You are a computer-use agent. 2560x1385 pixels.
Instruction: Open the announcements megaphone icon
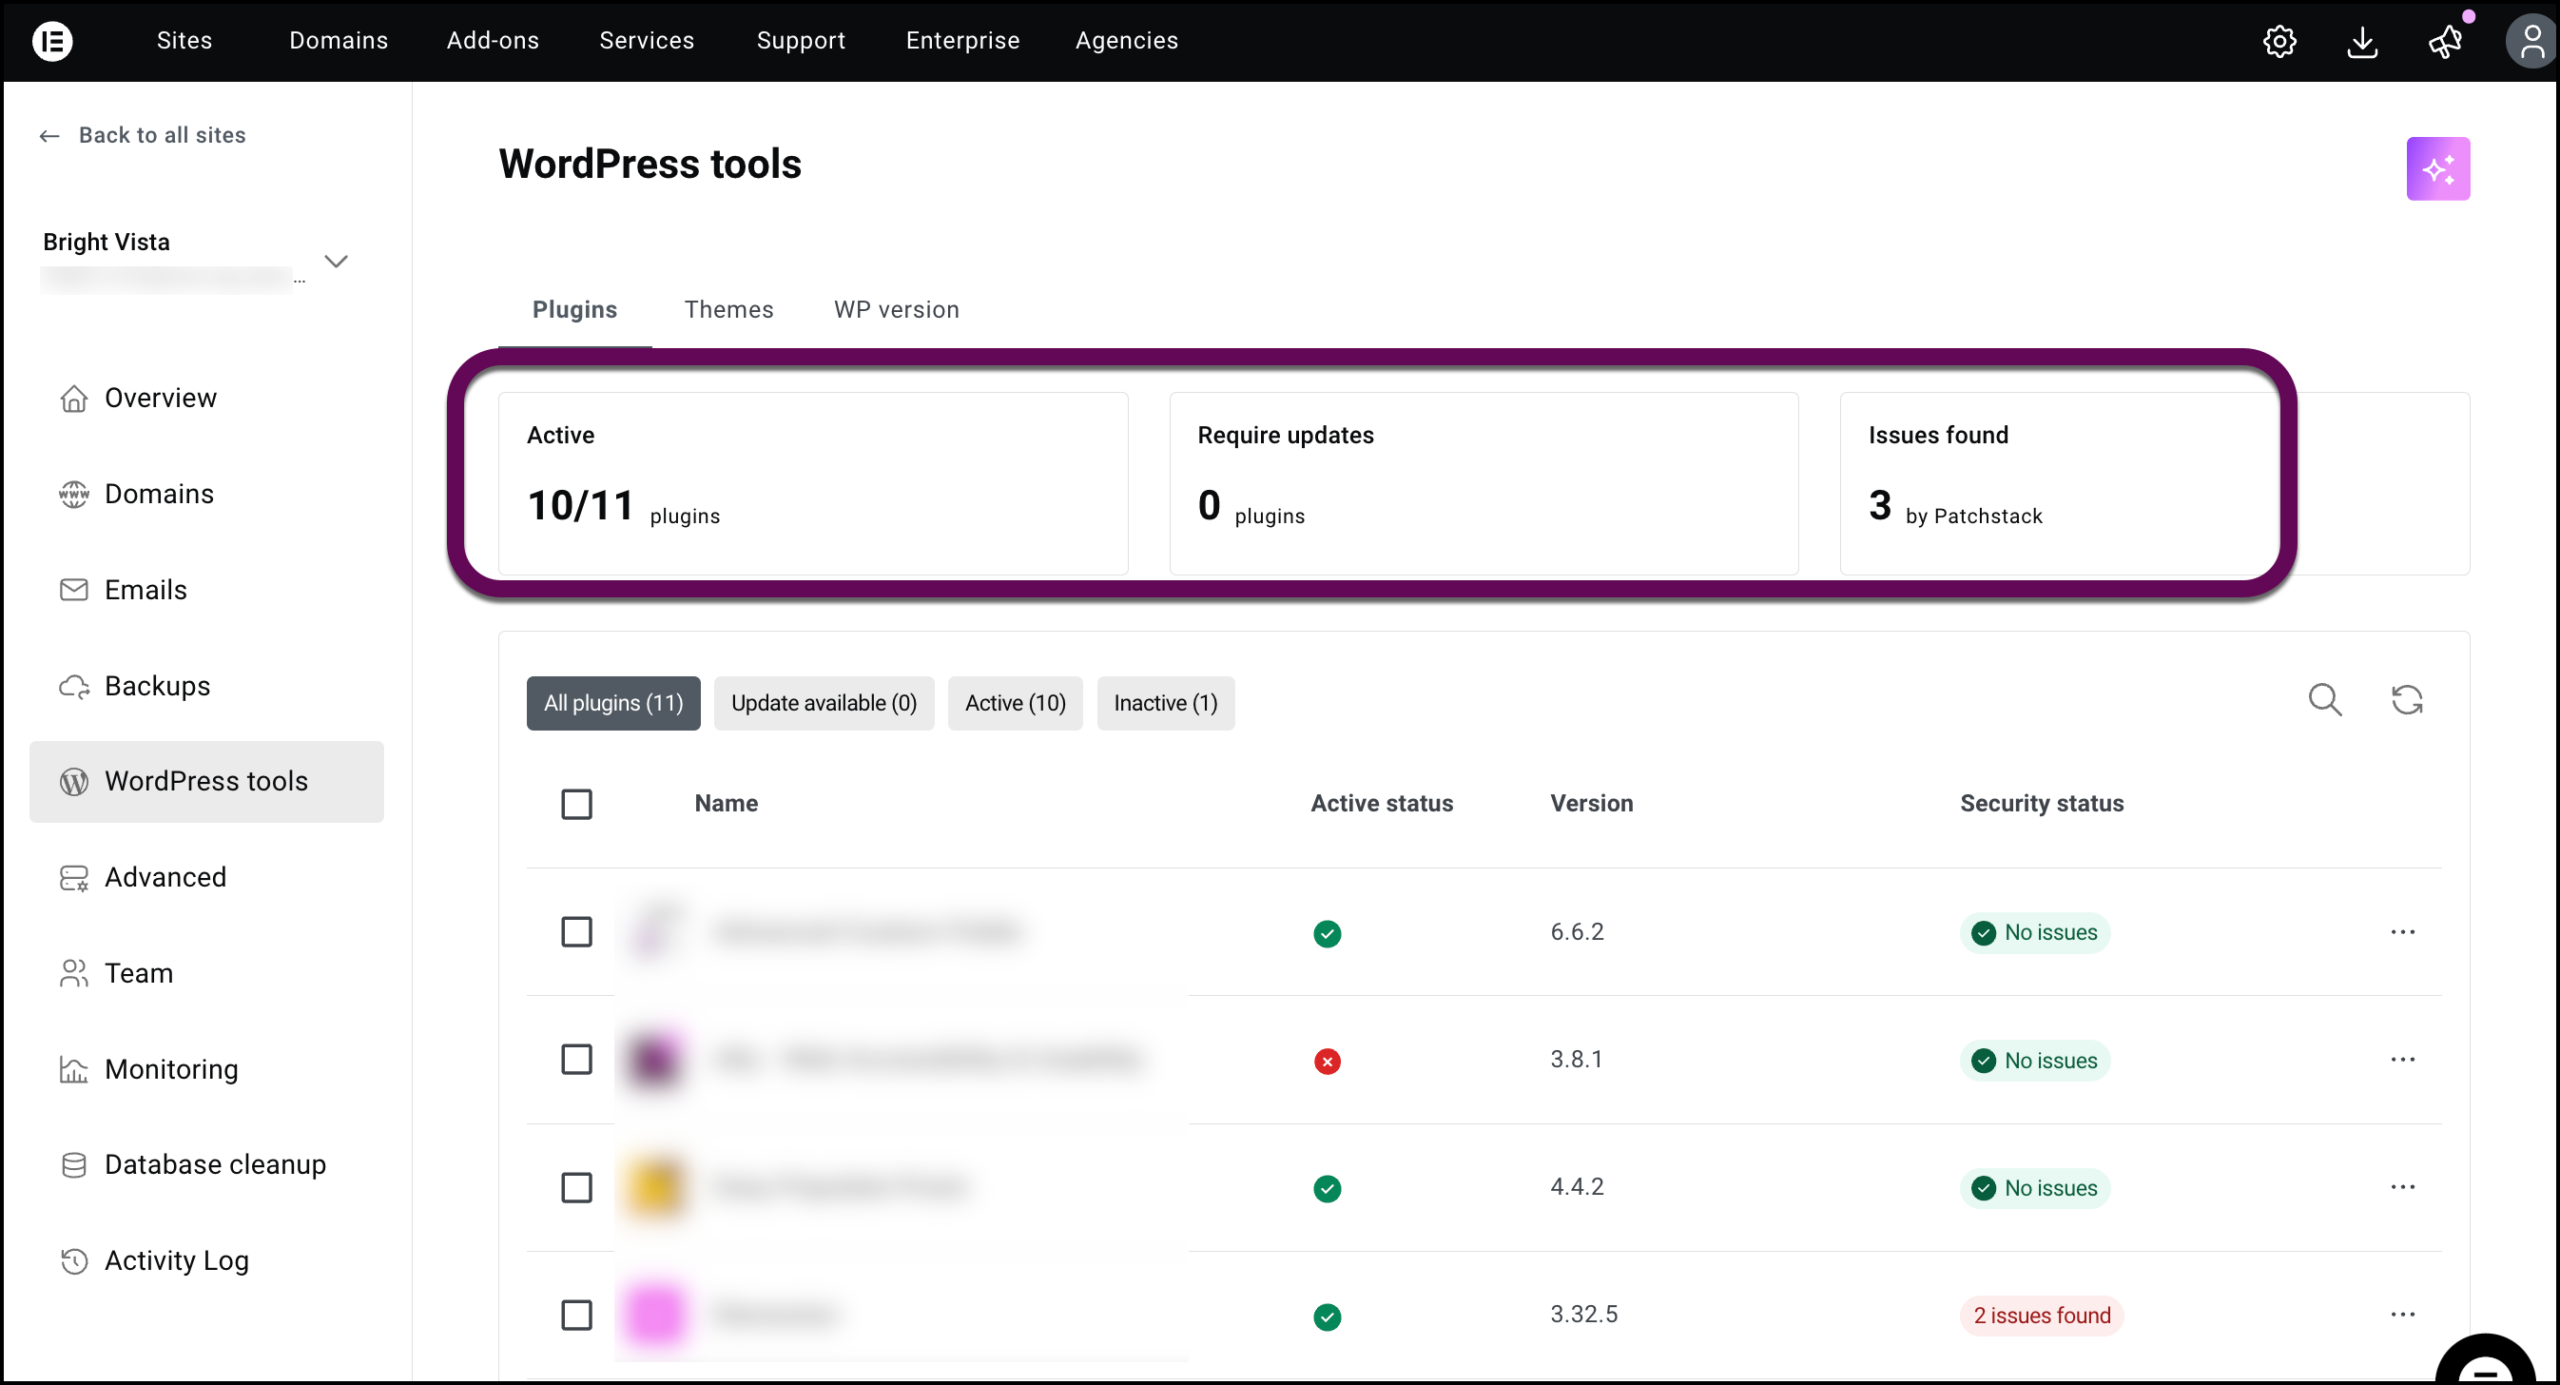point(2445,41)
